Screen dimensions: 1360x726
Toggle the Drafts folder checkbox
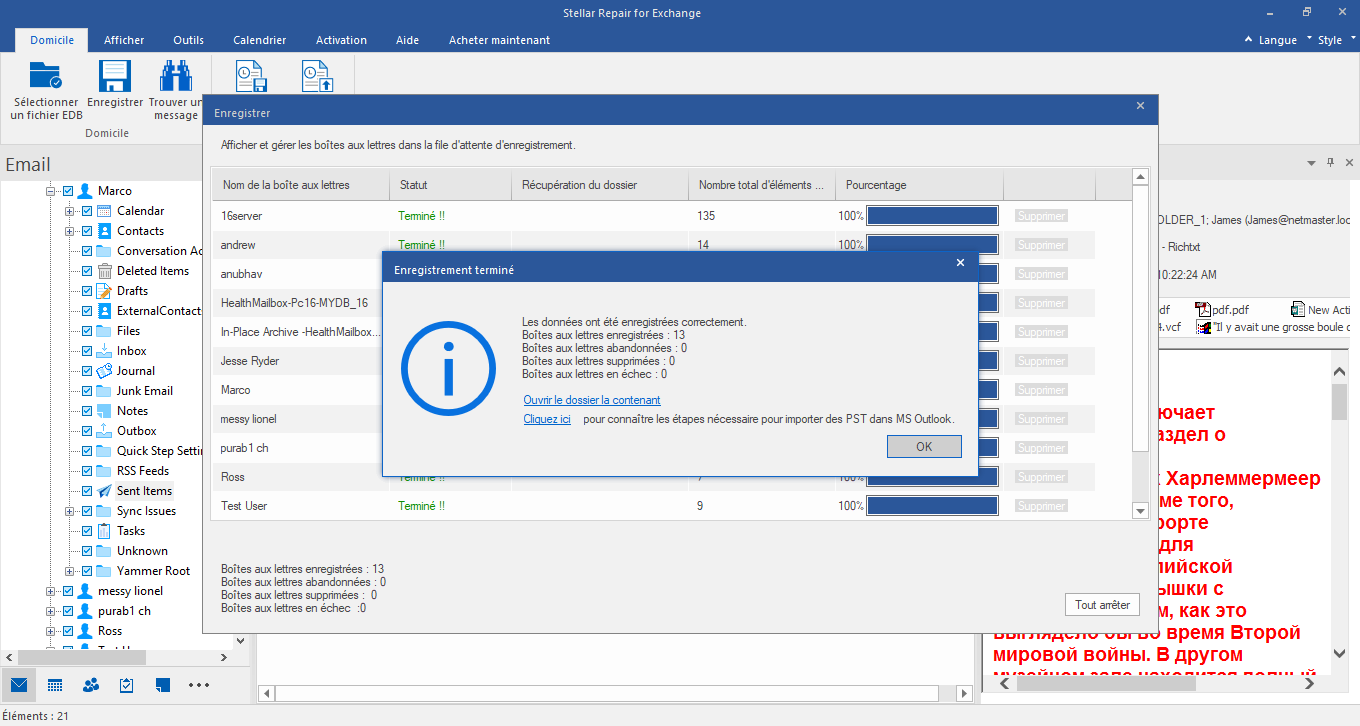click(87, 291)
